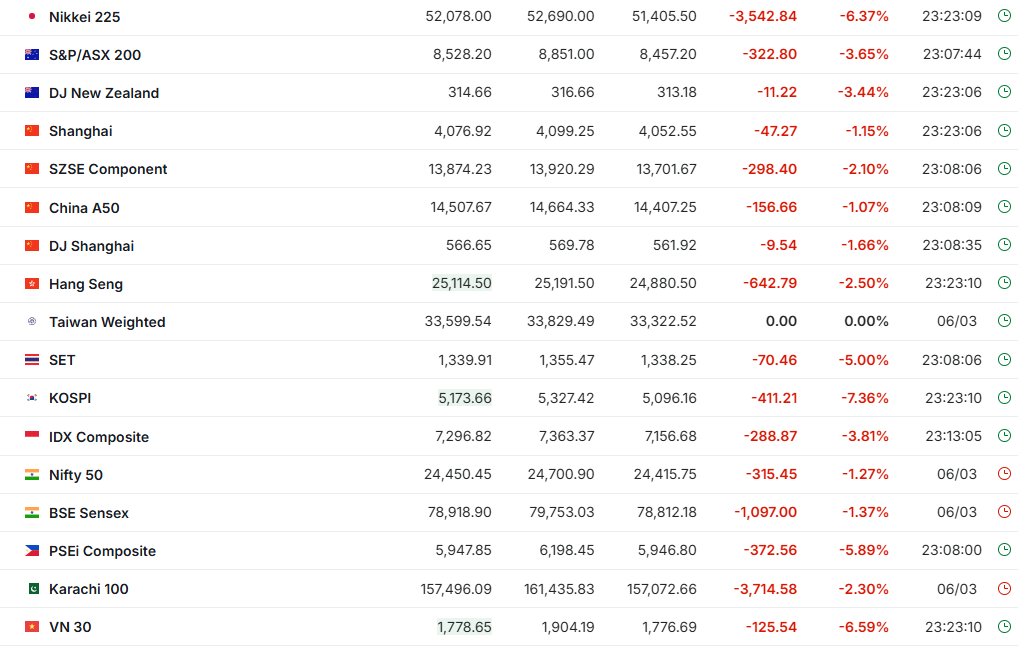Screen dimensions: 1034x650
Task: Click the red clock icon in Karachi 100 row
Action: click(x=1004, y=588)
